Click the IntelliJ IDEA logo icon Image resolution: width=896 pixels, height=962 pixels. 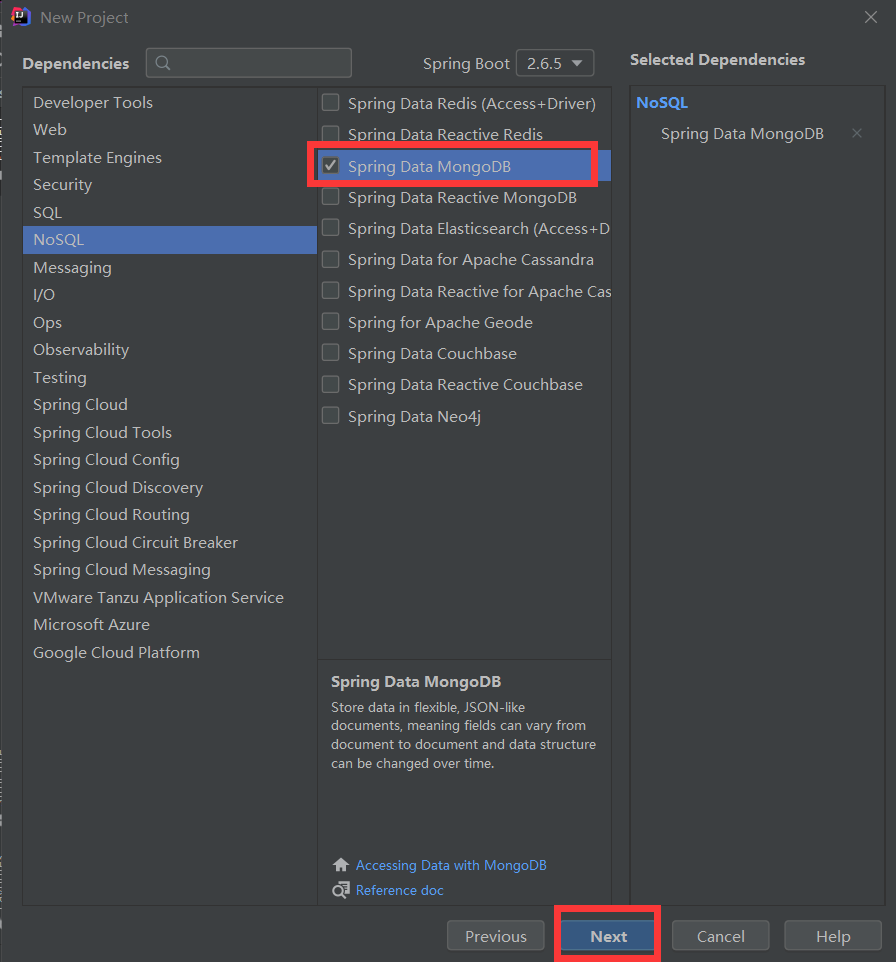point(21,16)
